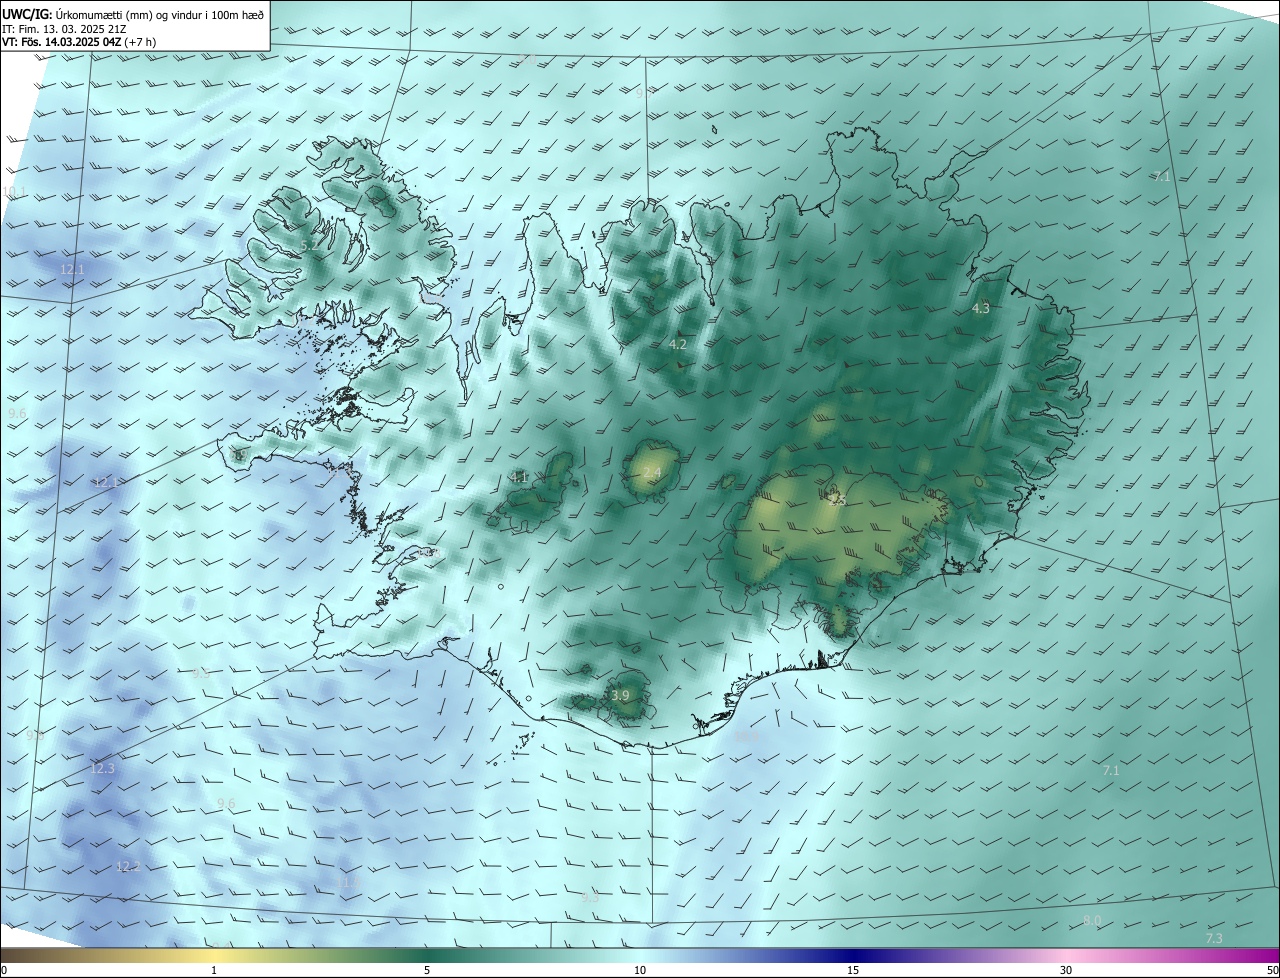Click the '12.2' value label over the ocean
Screen dimensions: 1280x978
click(x=128, y=867)
